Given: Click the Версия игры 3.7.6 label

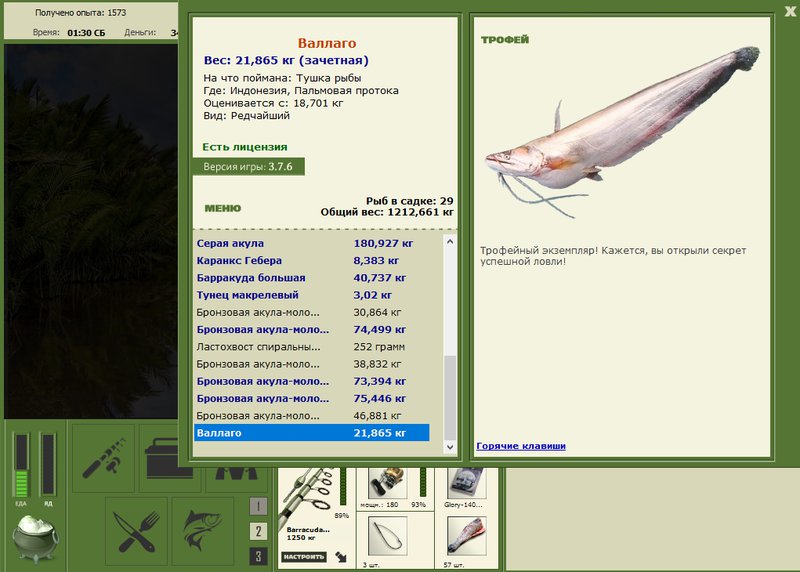Looking at the screenshot, I should click(x=248, y=166).
